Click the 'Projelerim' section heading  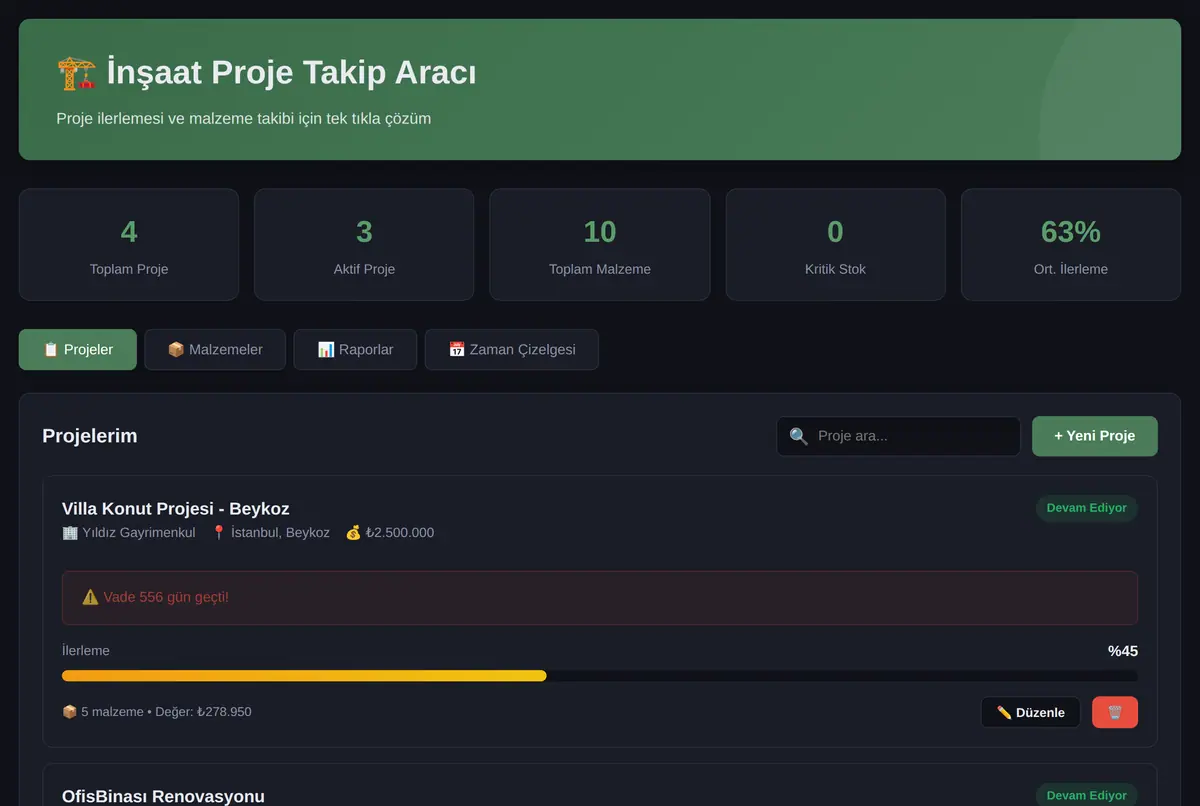90,436
